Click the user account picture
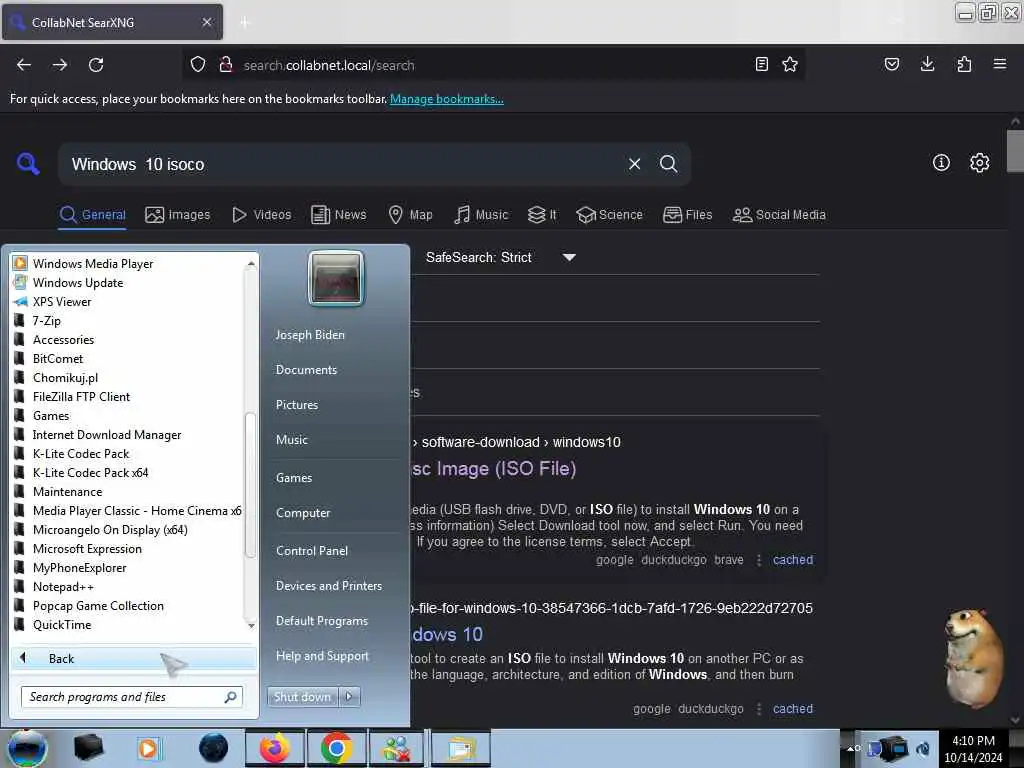Screen dimensions: 1024x768 click(336, 279)
